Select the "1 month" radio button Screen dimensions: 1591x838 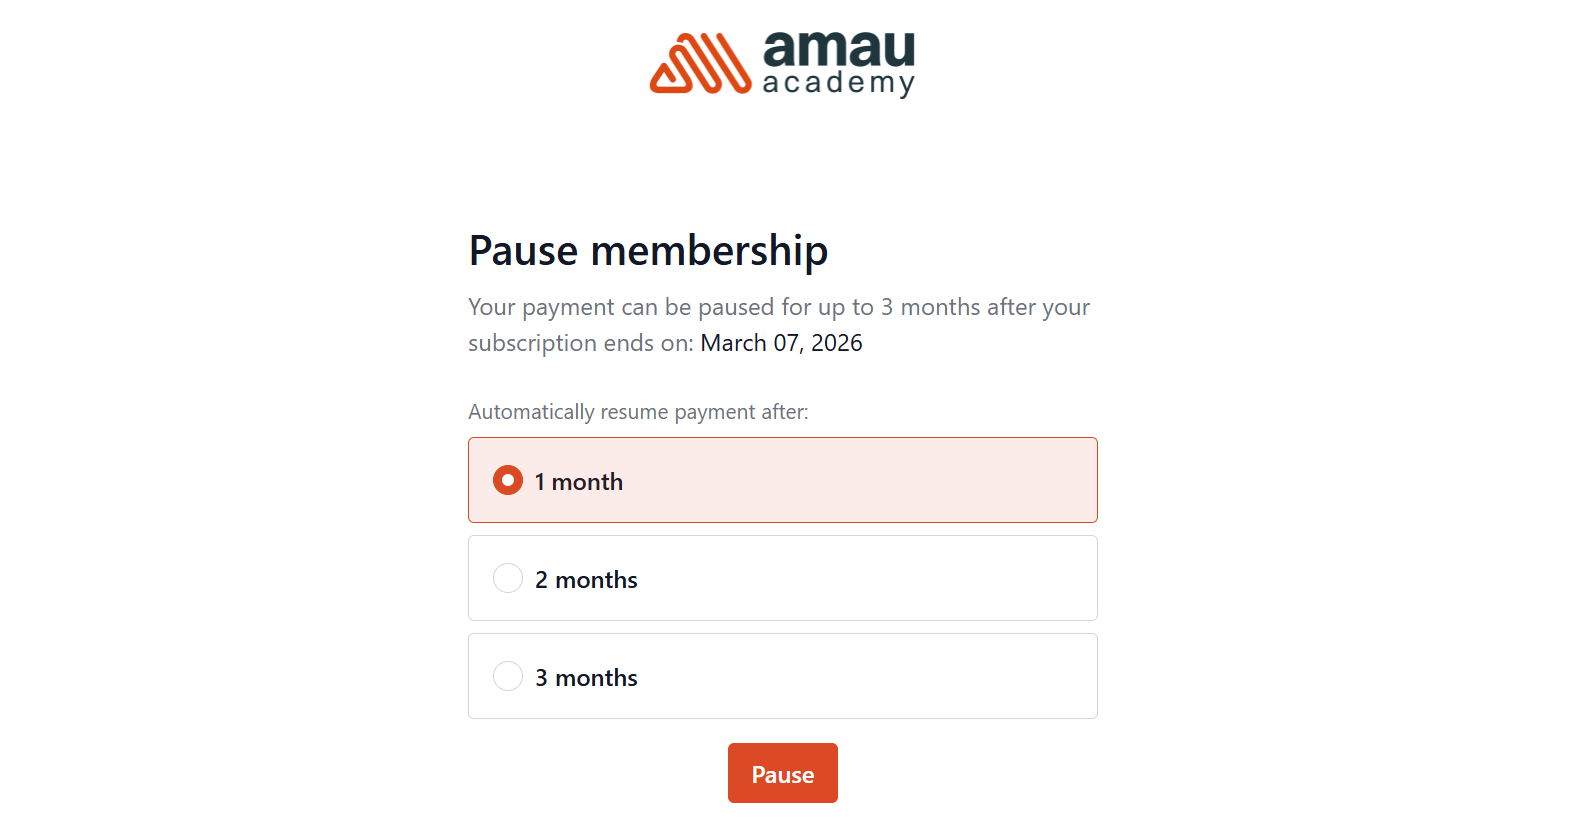(x=508, y=480)
